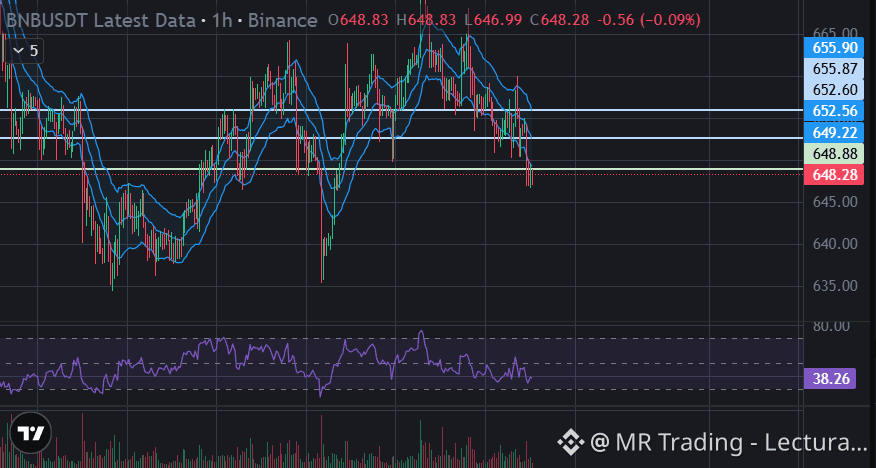Viewport: 876px width, 468px height.
Task: Select the 655.90 blue price label
Action: pos(834,48)
